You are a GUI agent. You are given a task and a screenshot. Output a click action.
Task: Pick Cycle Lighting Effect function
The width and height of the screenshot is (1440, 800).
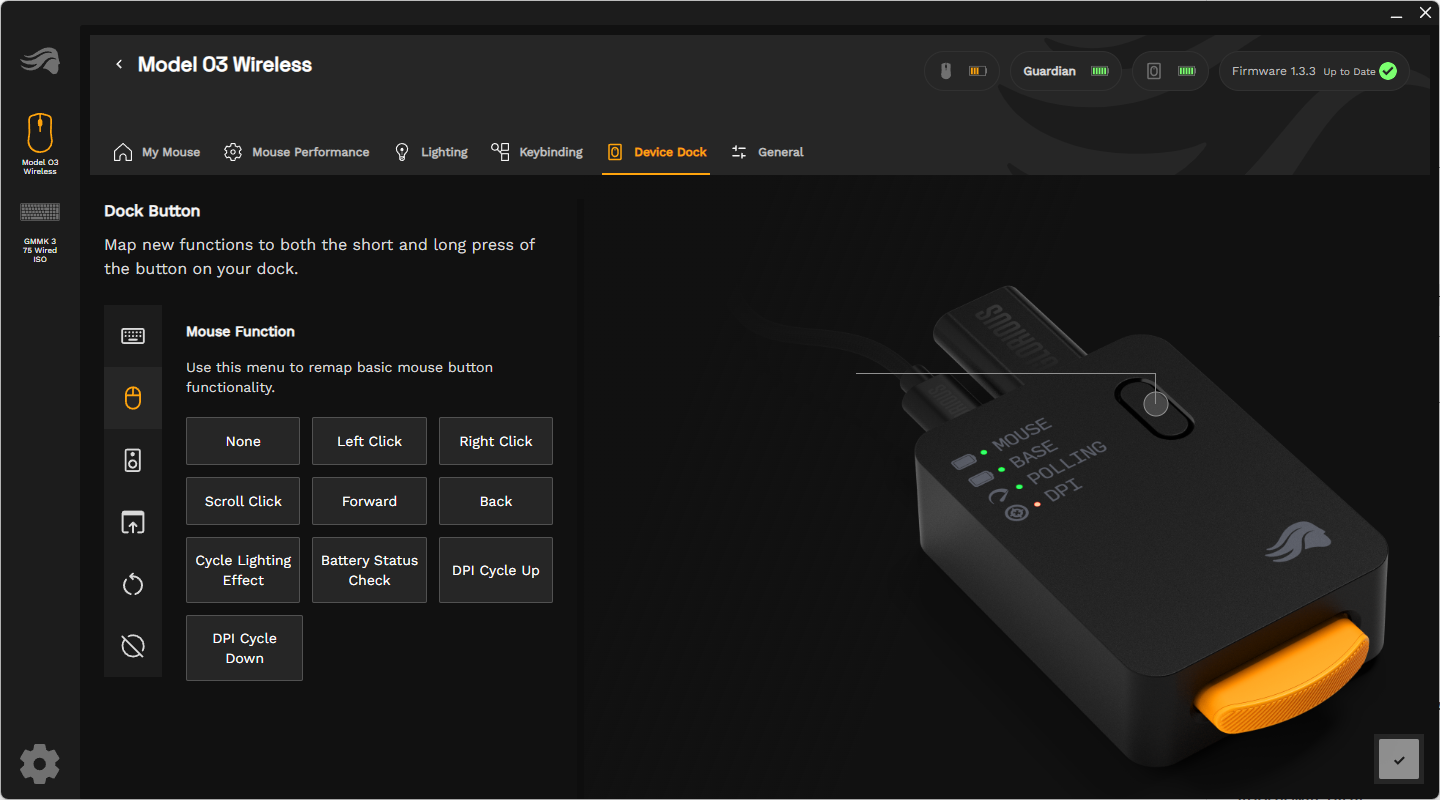243,570
